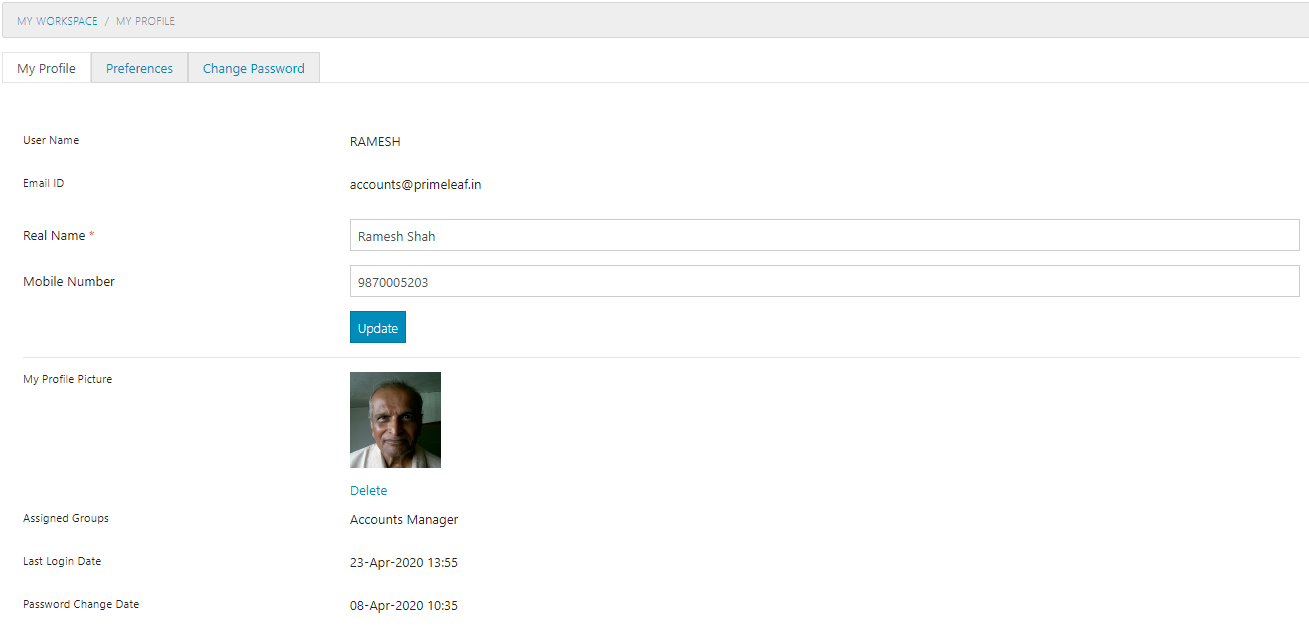Click the My Profile breadcrumb entry

[x=145, y=20]
